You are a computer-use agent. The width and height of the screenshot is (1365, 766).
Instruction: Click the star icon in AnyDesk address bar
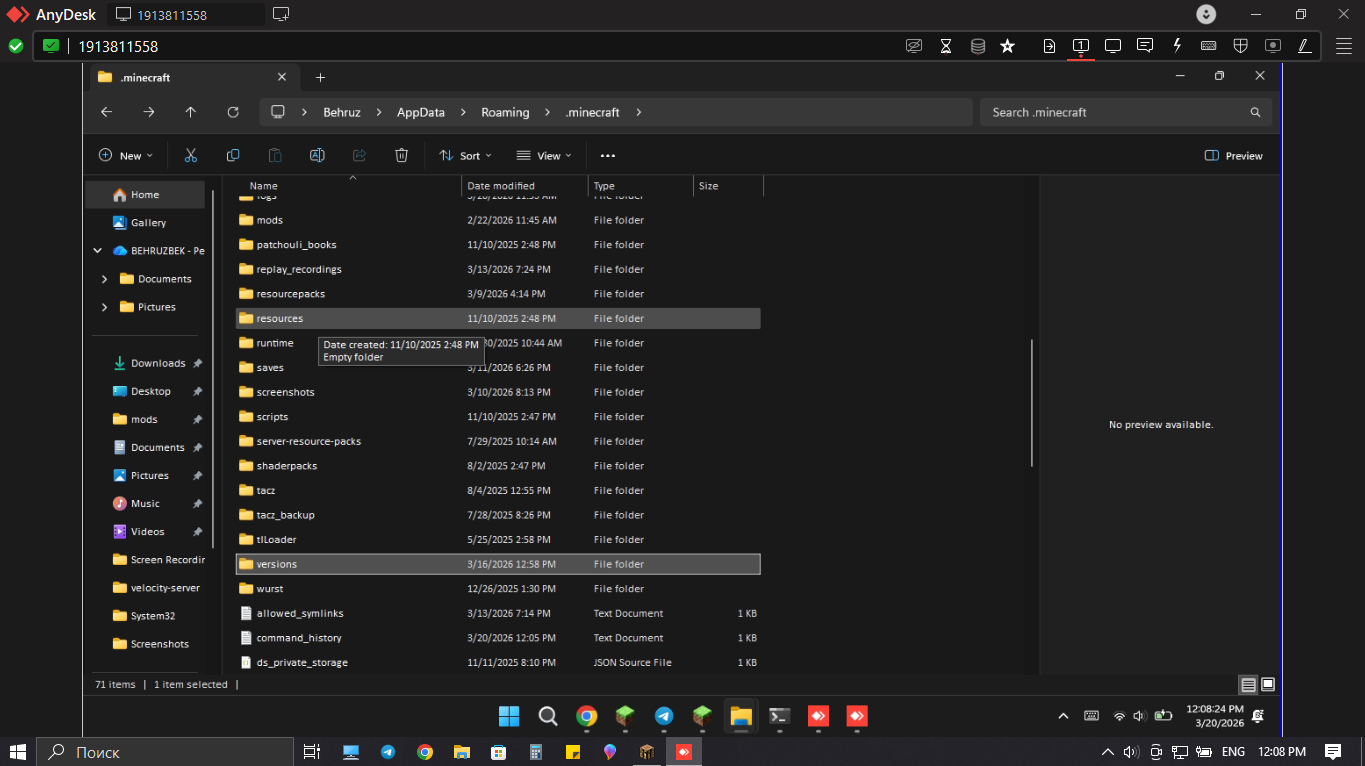pyautogui.click(x=1007, y=46)
